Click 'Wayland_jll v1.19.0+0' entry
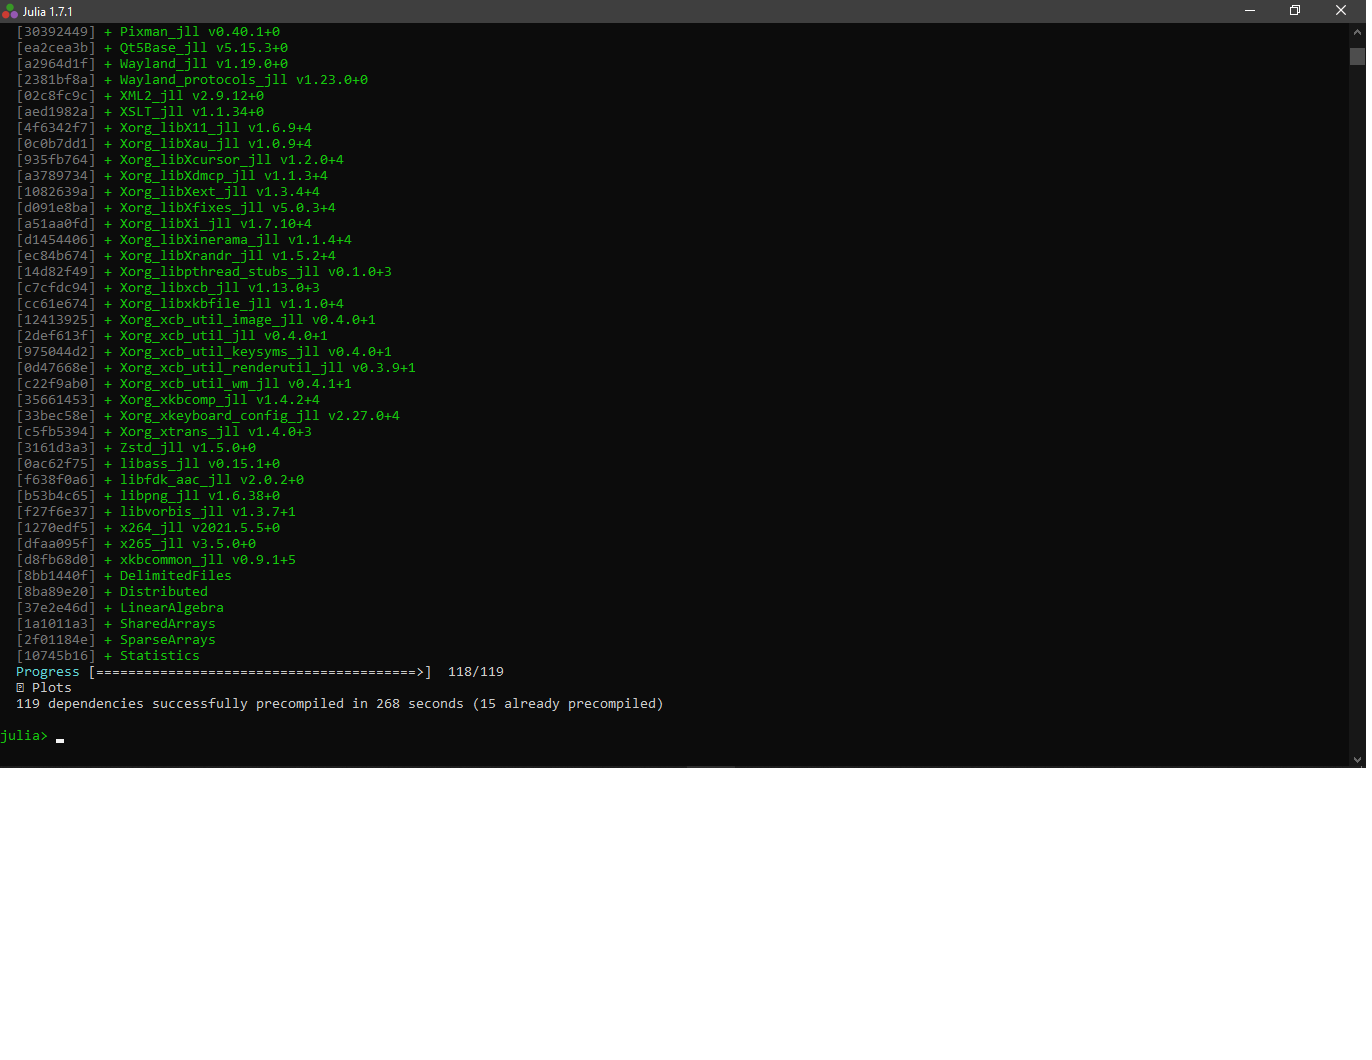1372x1060 pixels. 204,64
